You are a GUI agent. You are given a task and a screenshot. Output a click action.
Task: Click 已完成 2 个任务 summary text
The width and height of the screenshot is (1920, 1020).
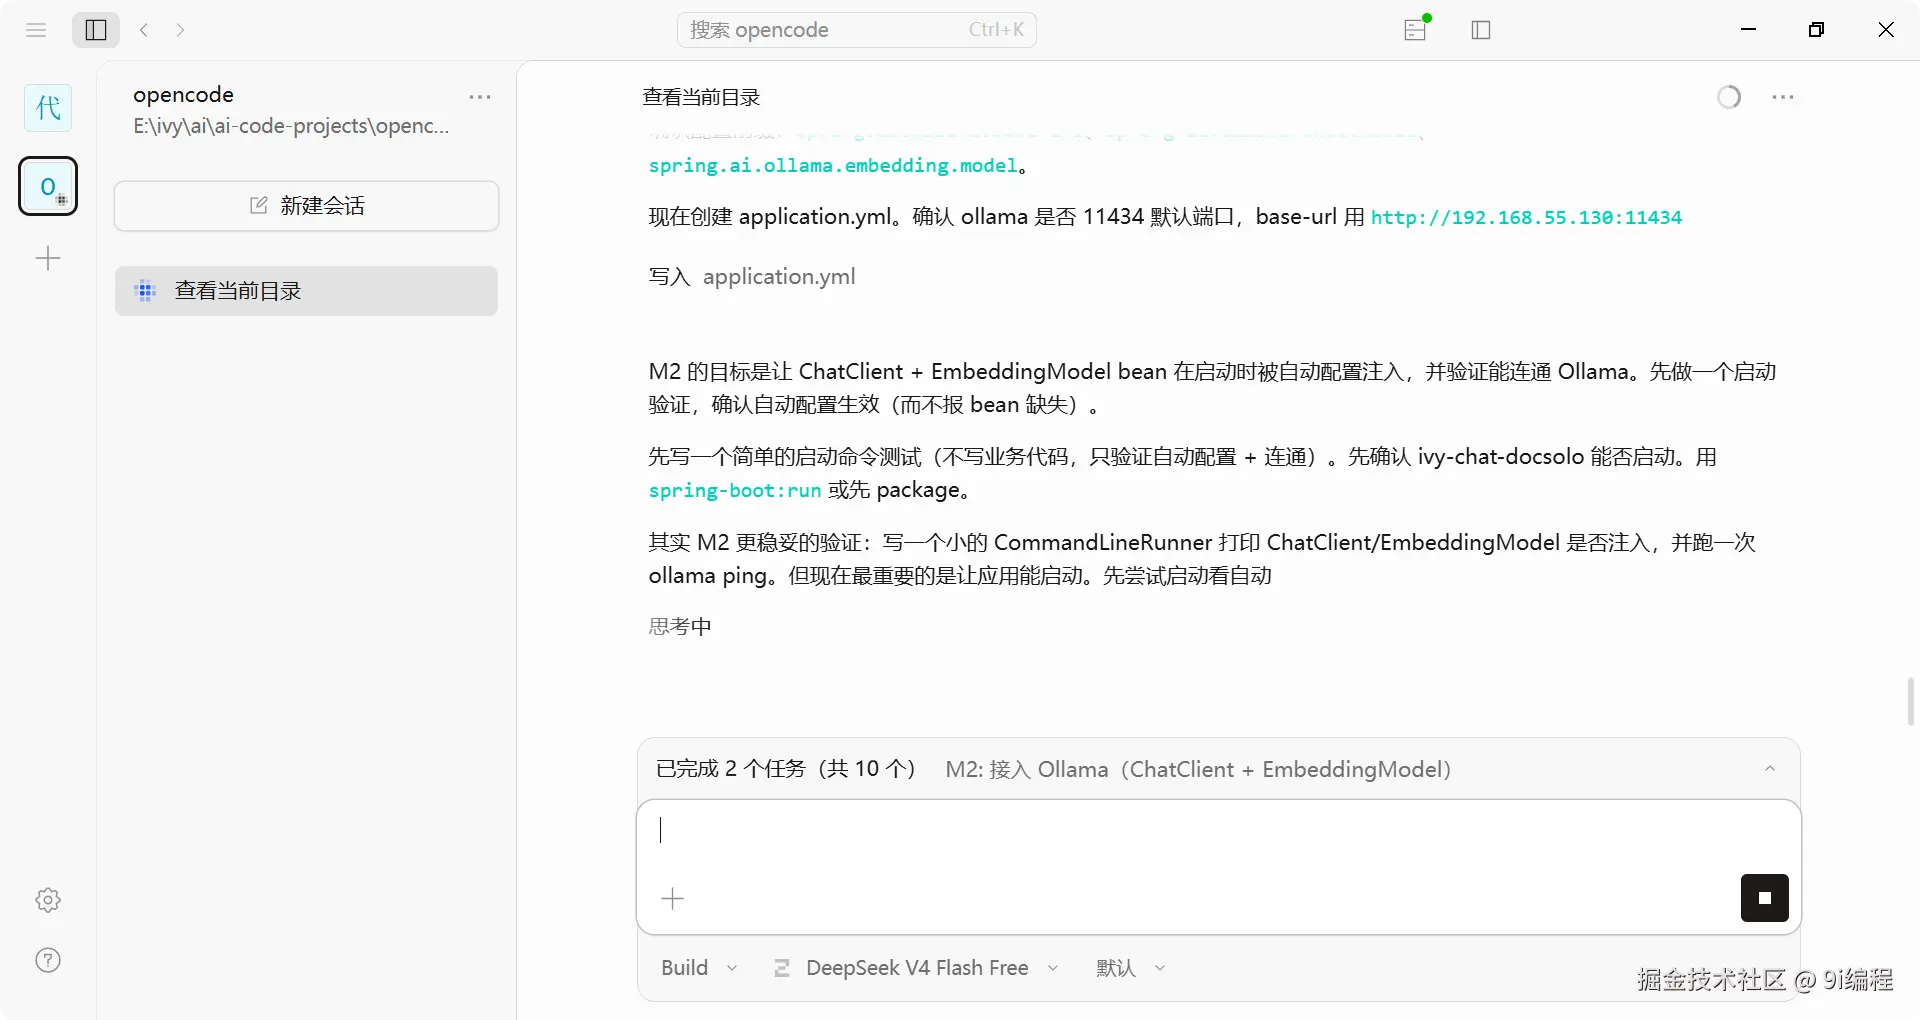pos(786,769)
